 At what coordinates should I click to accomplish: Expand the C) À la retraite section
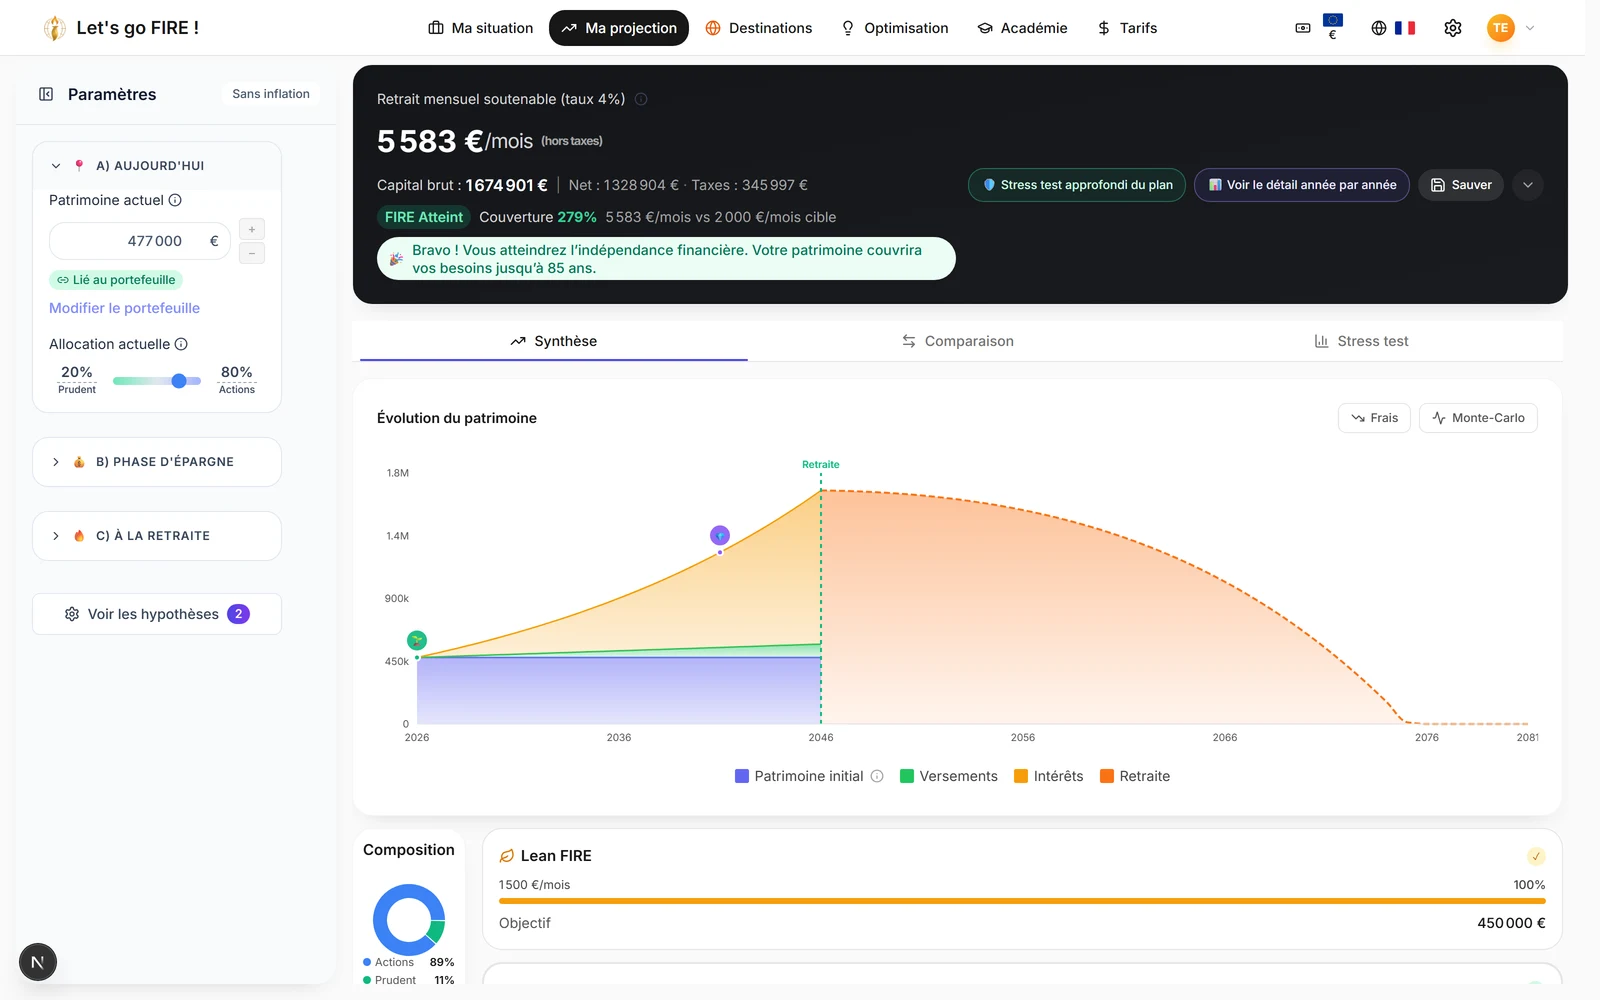157,536
